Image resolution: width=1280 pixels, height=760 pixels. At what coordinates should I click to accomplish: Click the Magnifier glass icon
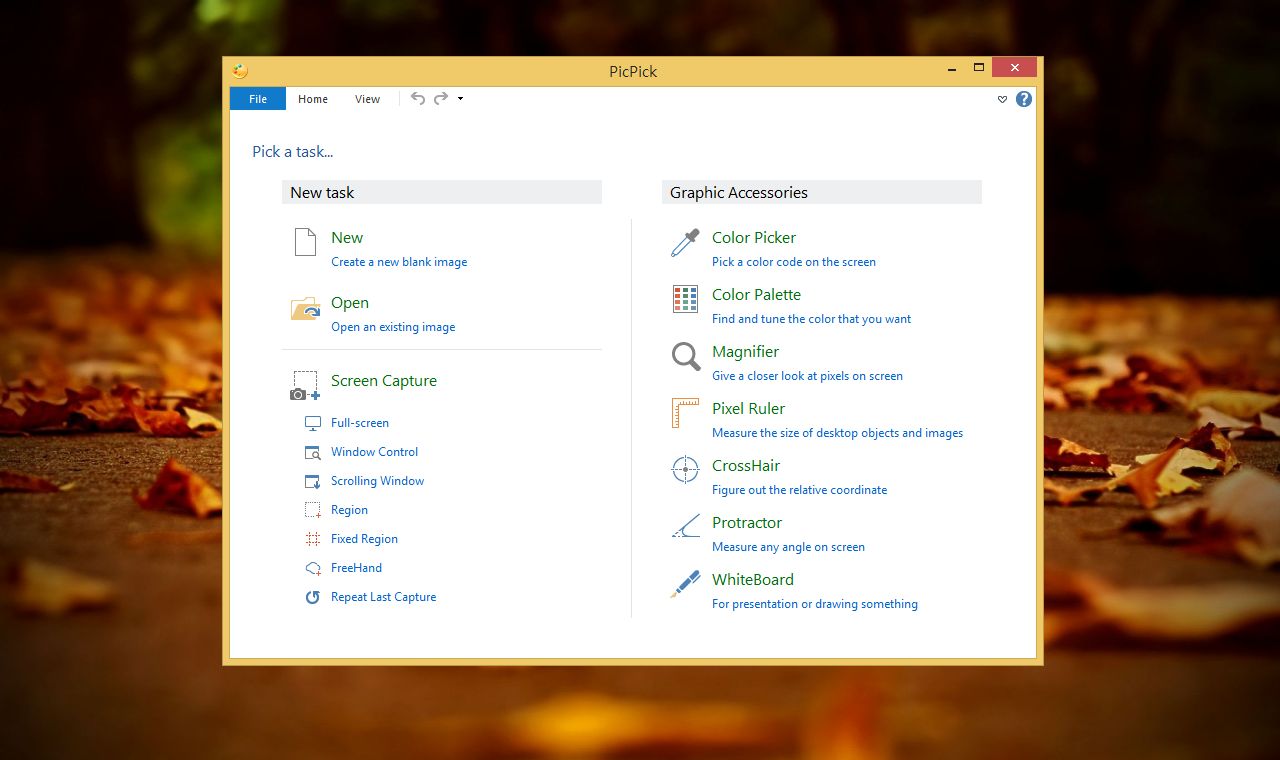pos(685,356)
